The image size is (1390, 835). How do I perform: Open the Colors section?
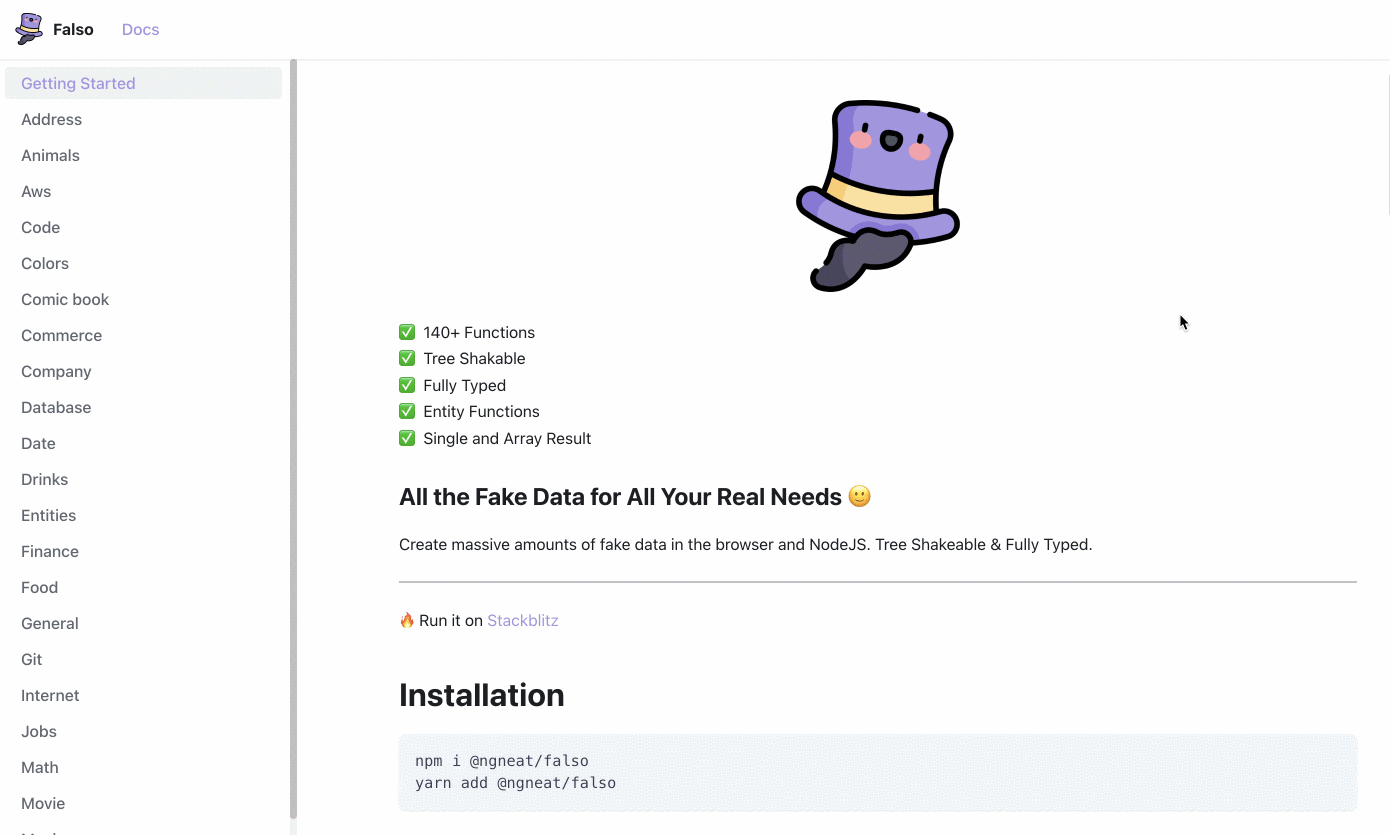tap(143, 263)
